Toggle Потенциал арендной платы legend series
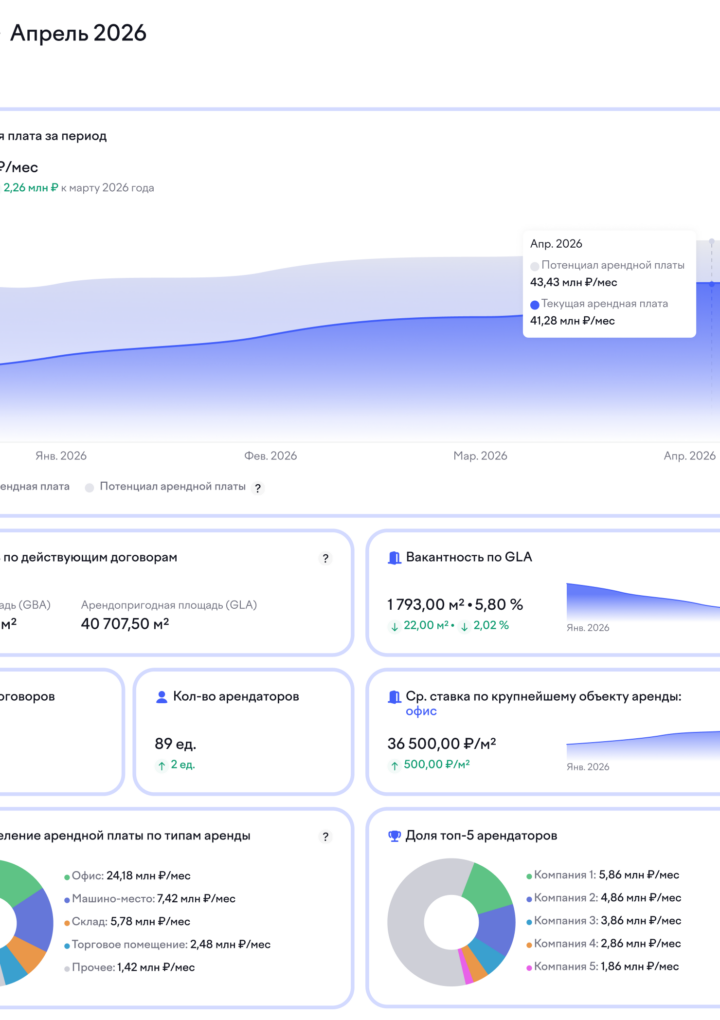720x1020 pixels. tap(166, 487)
